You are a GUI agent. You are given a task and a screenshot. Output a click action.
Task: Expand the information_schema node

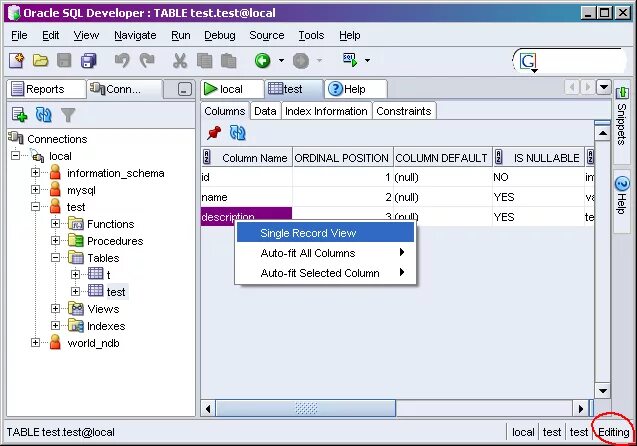[35, 173]
